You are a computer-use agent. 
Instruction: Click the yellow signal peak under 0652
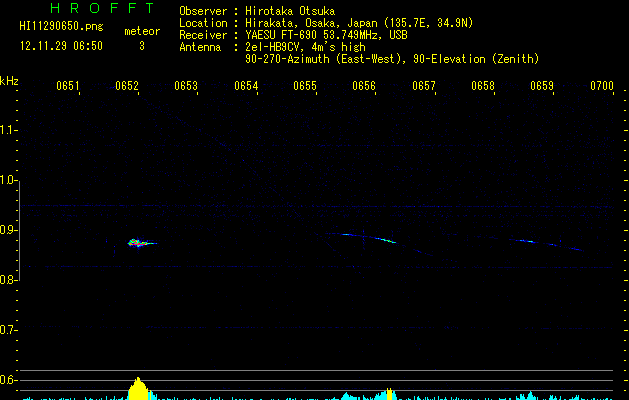coord(138,388)
